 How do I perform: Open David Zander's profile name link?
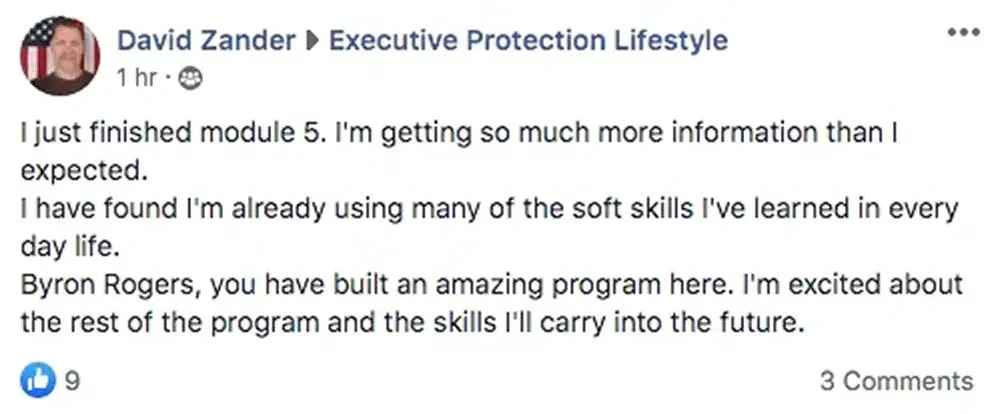pyautogui.click(x=206, y=41)
